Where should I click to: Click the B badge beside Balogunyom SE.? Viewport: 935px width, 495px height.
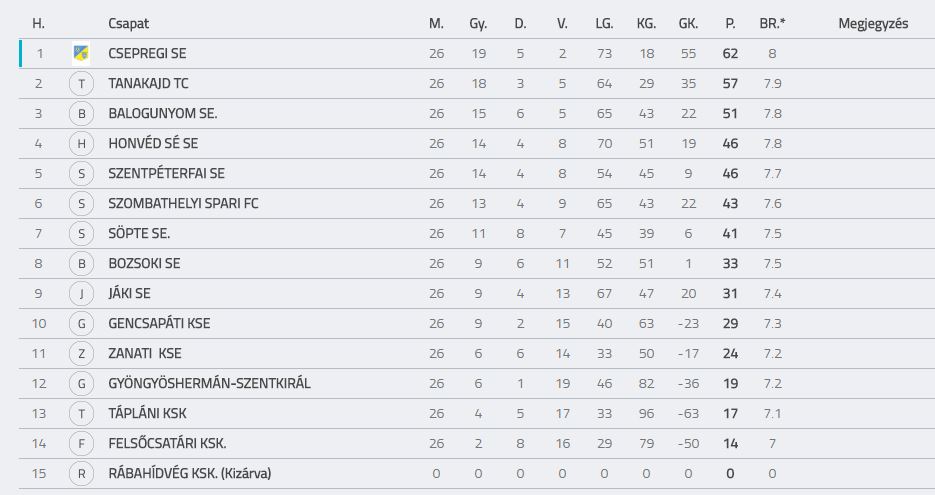pos(82,113)
